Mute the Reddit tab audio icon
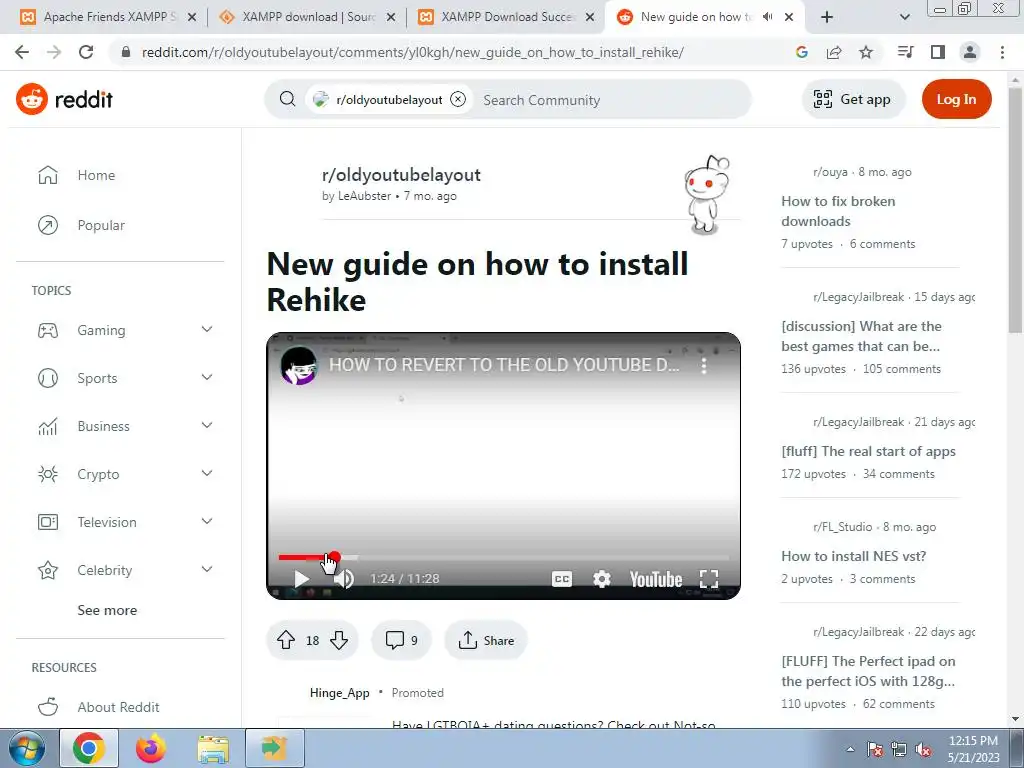 pyautogui.click(x=767, y=17)
